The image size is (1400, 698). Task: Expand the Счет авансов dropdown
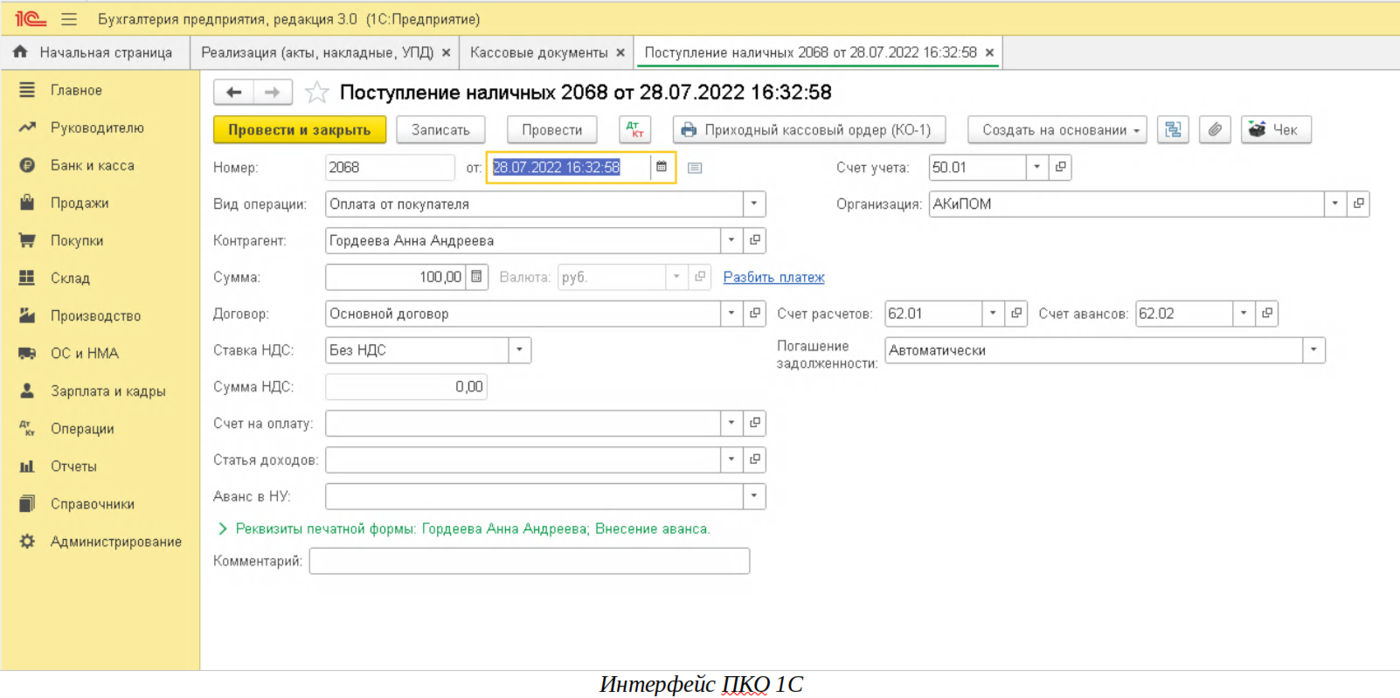(x=1244, y=314)
